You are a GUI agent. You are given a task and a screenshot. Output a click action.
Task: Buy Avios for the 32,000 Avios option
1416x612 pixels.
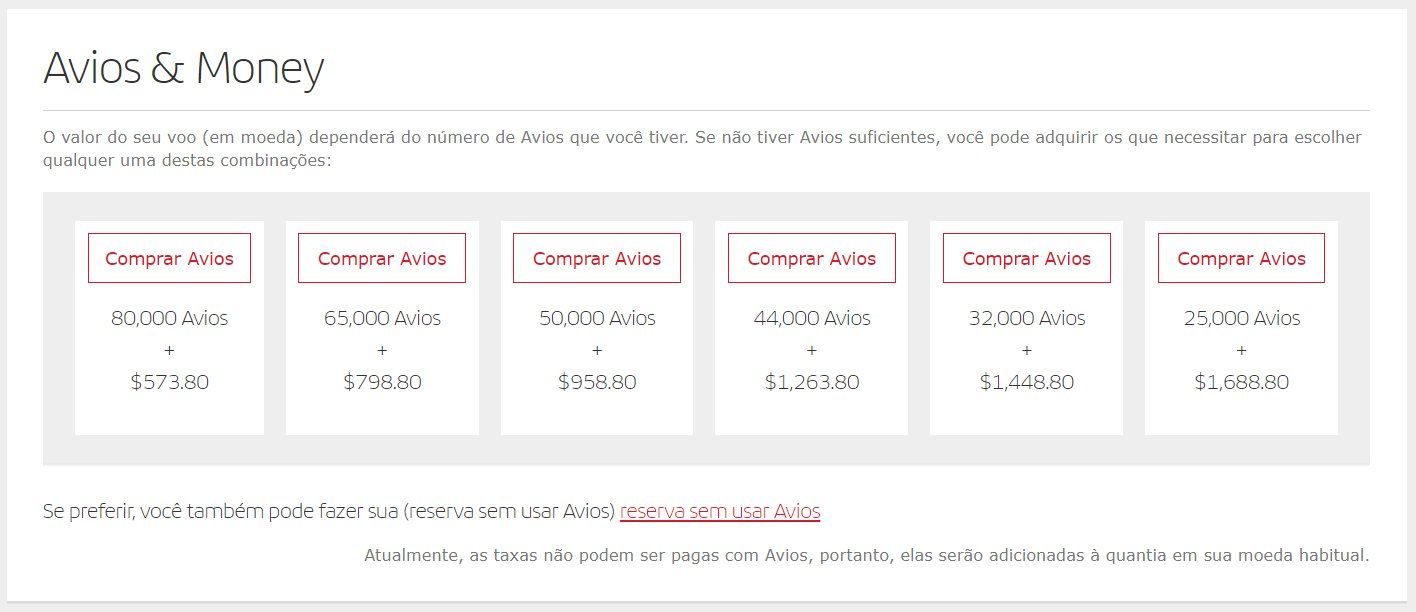[1027, 258]
